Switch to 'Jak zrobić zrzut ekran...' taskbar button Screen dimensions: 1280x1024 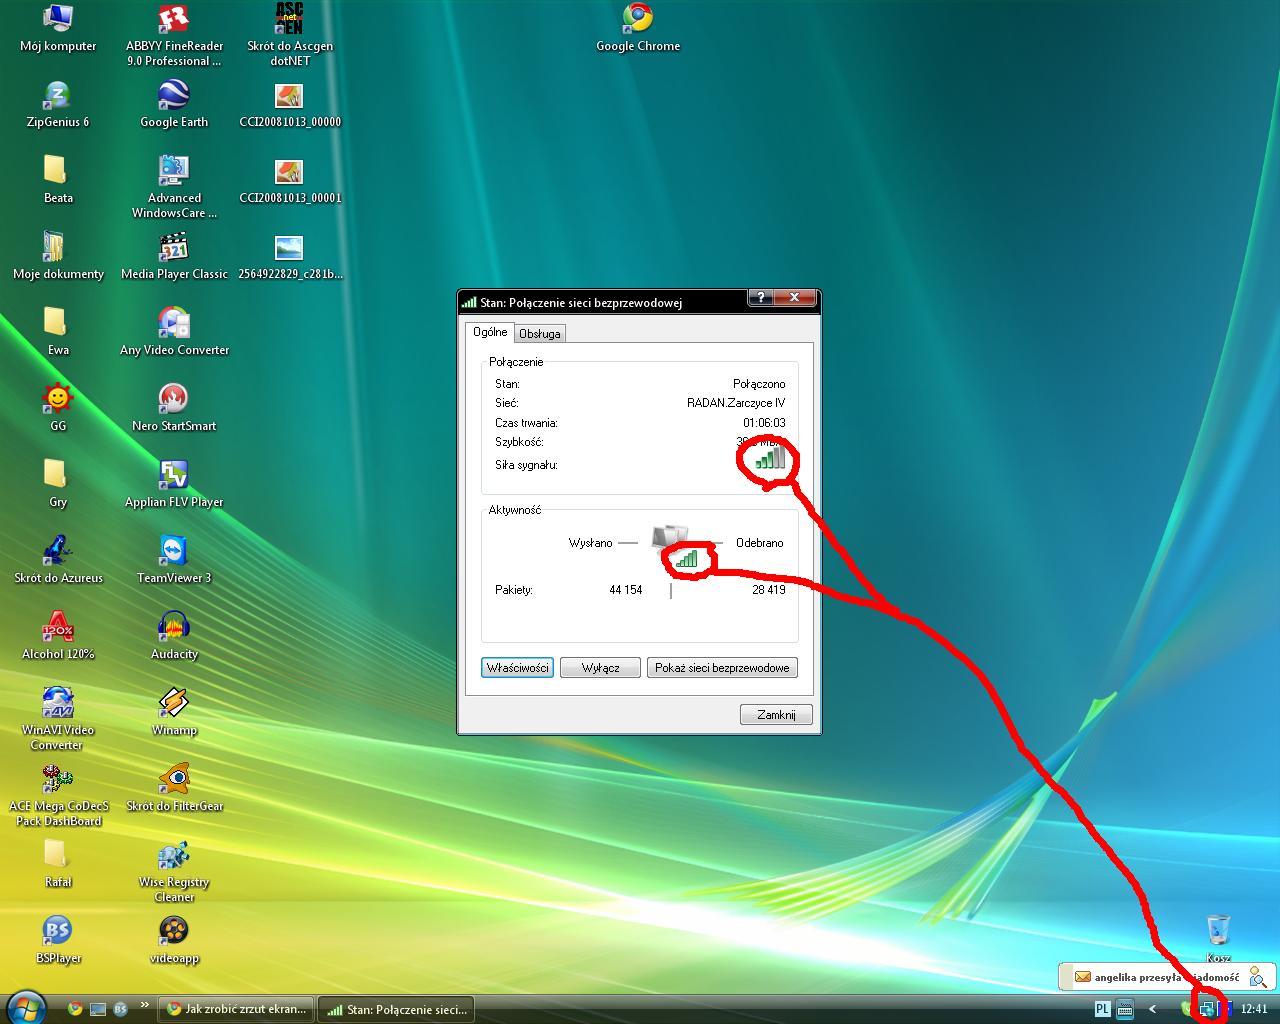(x=236, y=1009)
